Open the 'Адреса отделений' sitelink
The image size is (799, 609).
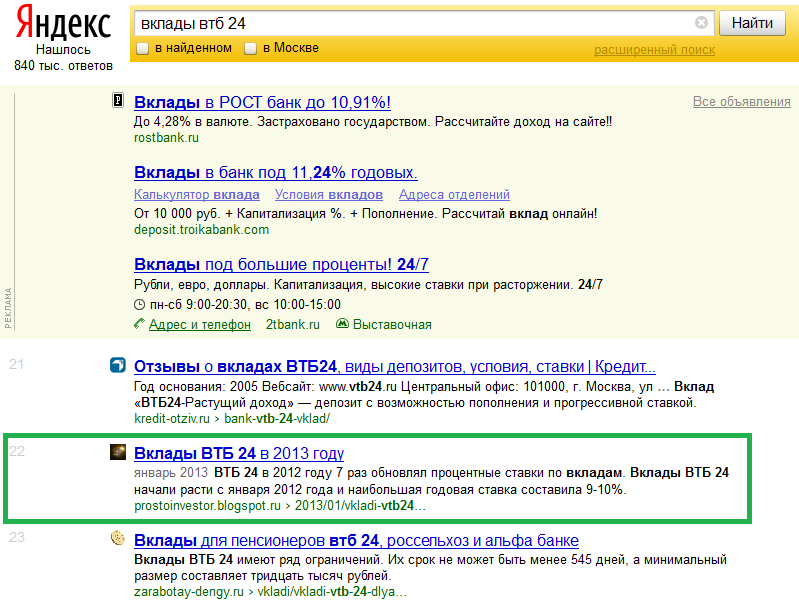454,195
